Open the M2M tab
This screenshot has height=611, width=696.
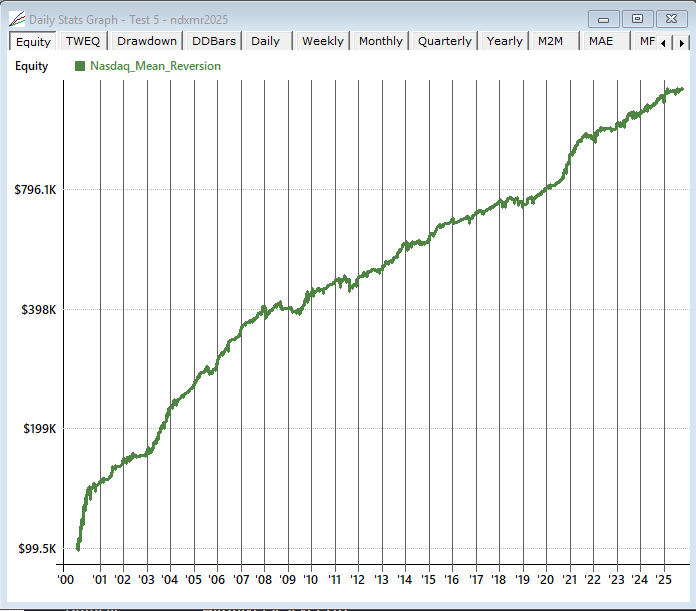pyautogui.click(x=550, y=41)
